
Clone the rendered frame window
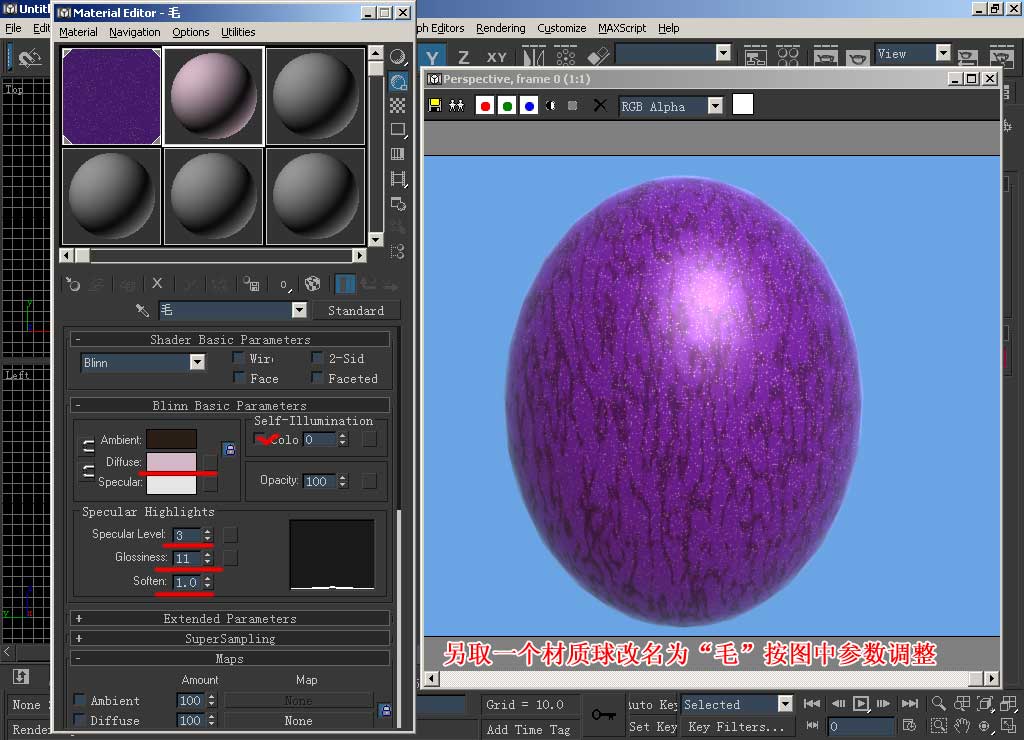pyautogui.click(x=456, y=105)
